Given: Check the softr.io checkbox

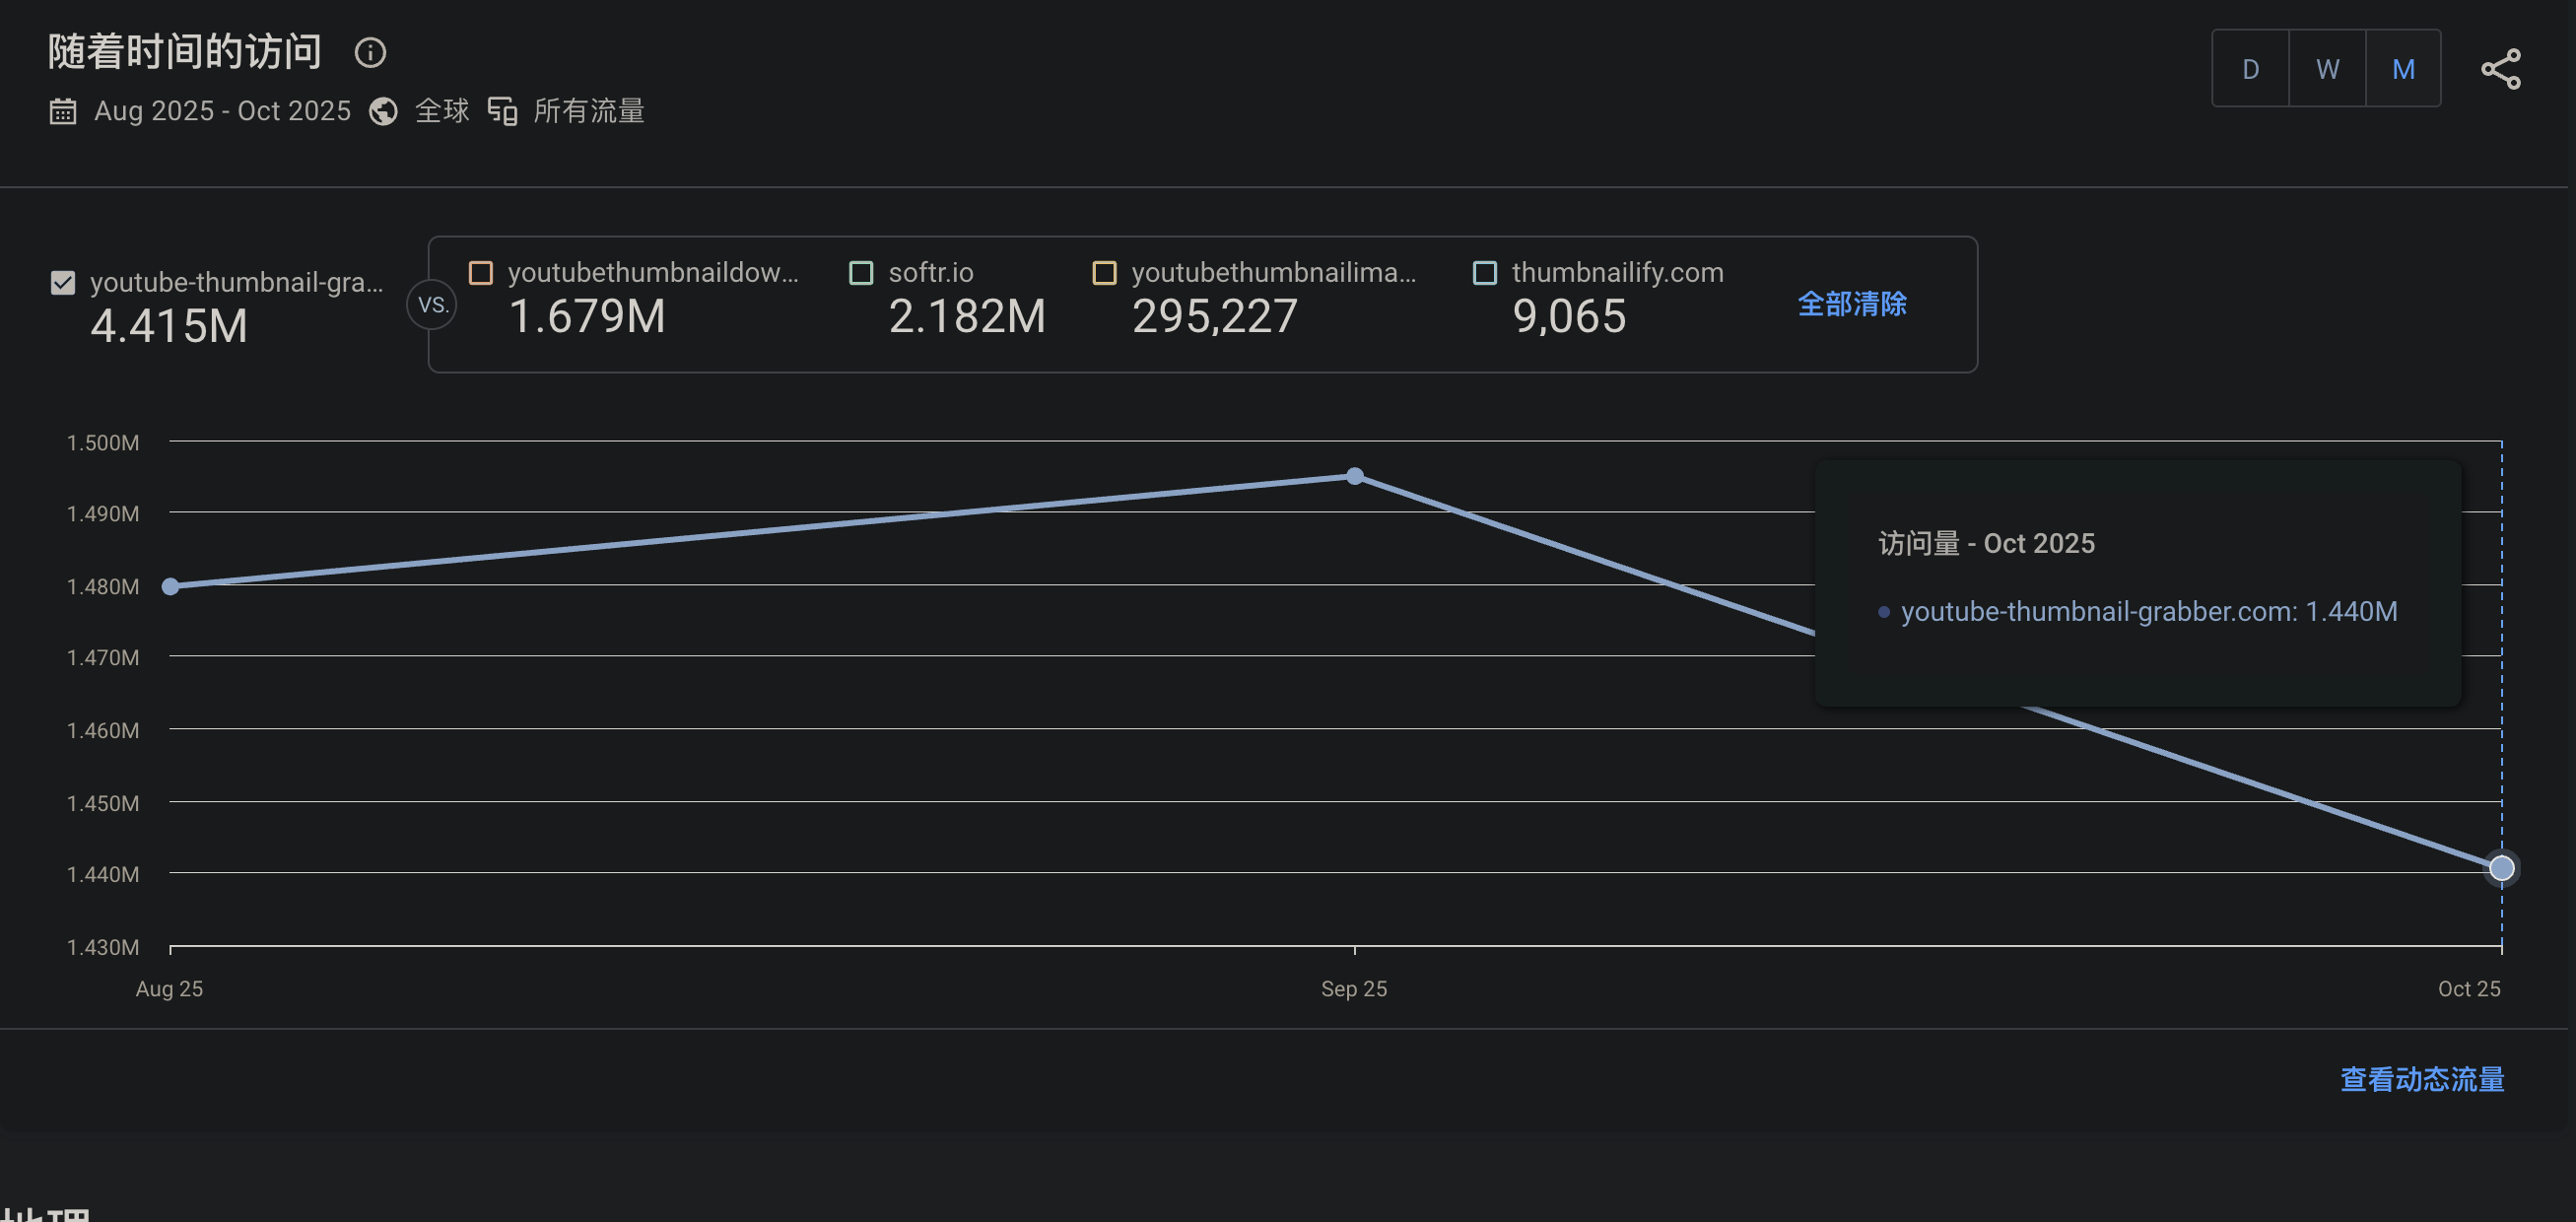Looking at the screenshot, I should click(861, 273).
